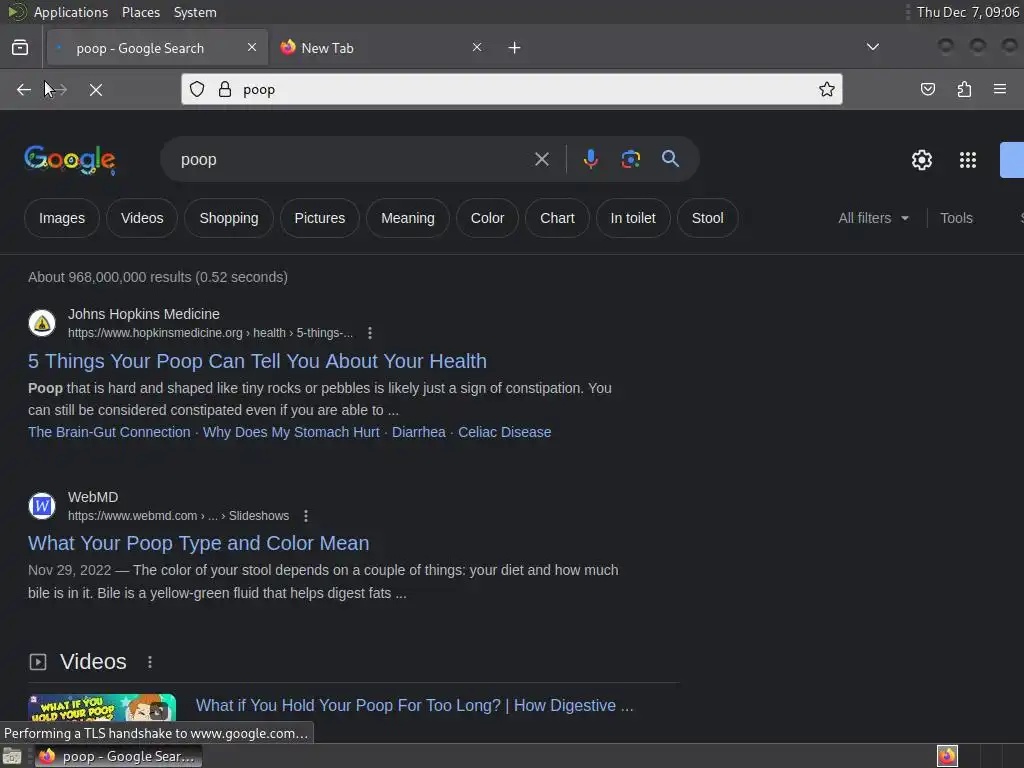Open Google quick settings gear
The width and height of the screenshot is (1024, 768).
click(921, 160)
